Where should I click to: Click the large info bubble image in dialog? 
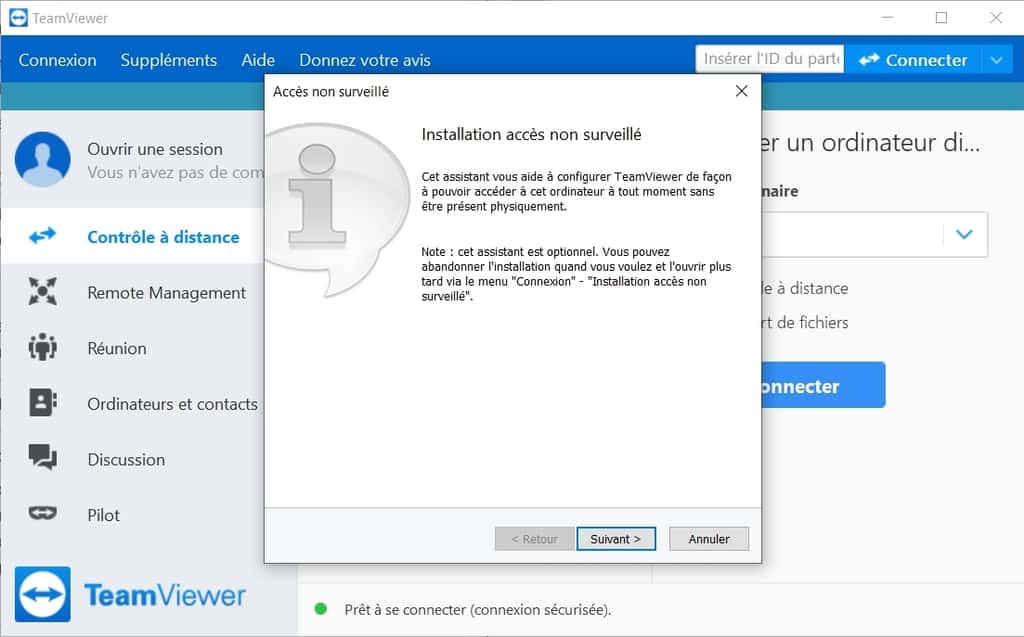pyautogui.click(x=336, y=209)
